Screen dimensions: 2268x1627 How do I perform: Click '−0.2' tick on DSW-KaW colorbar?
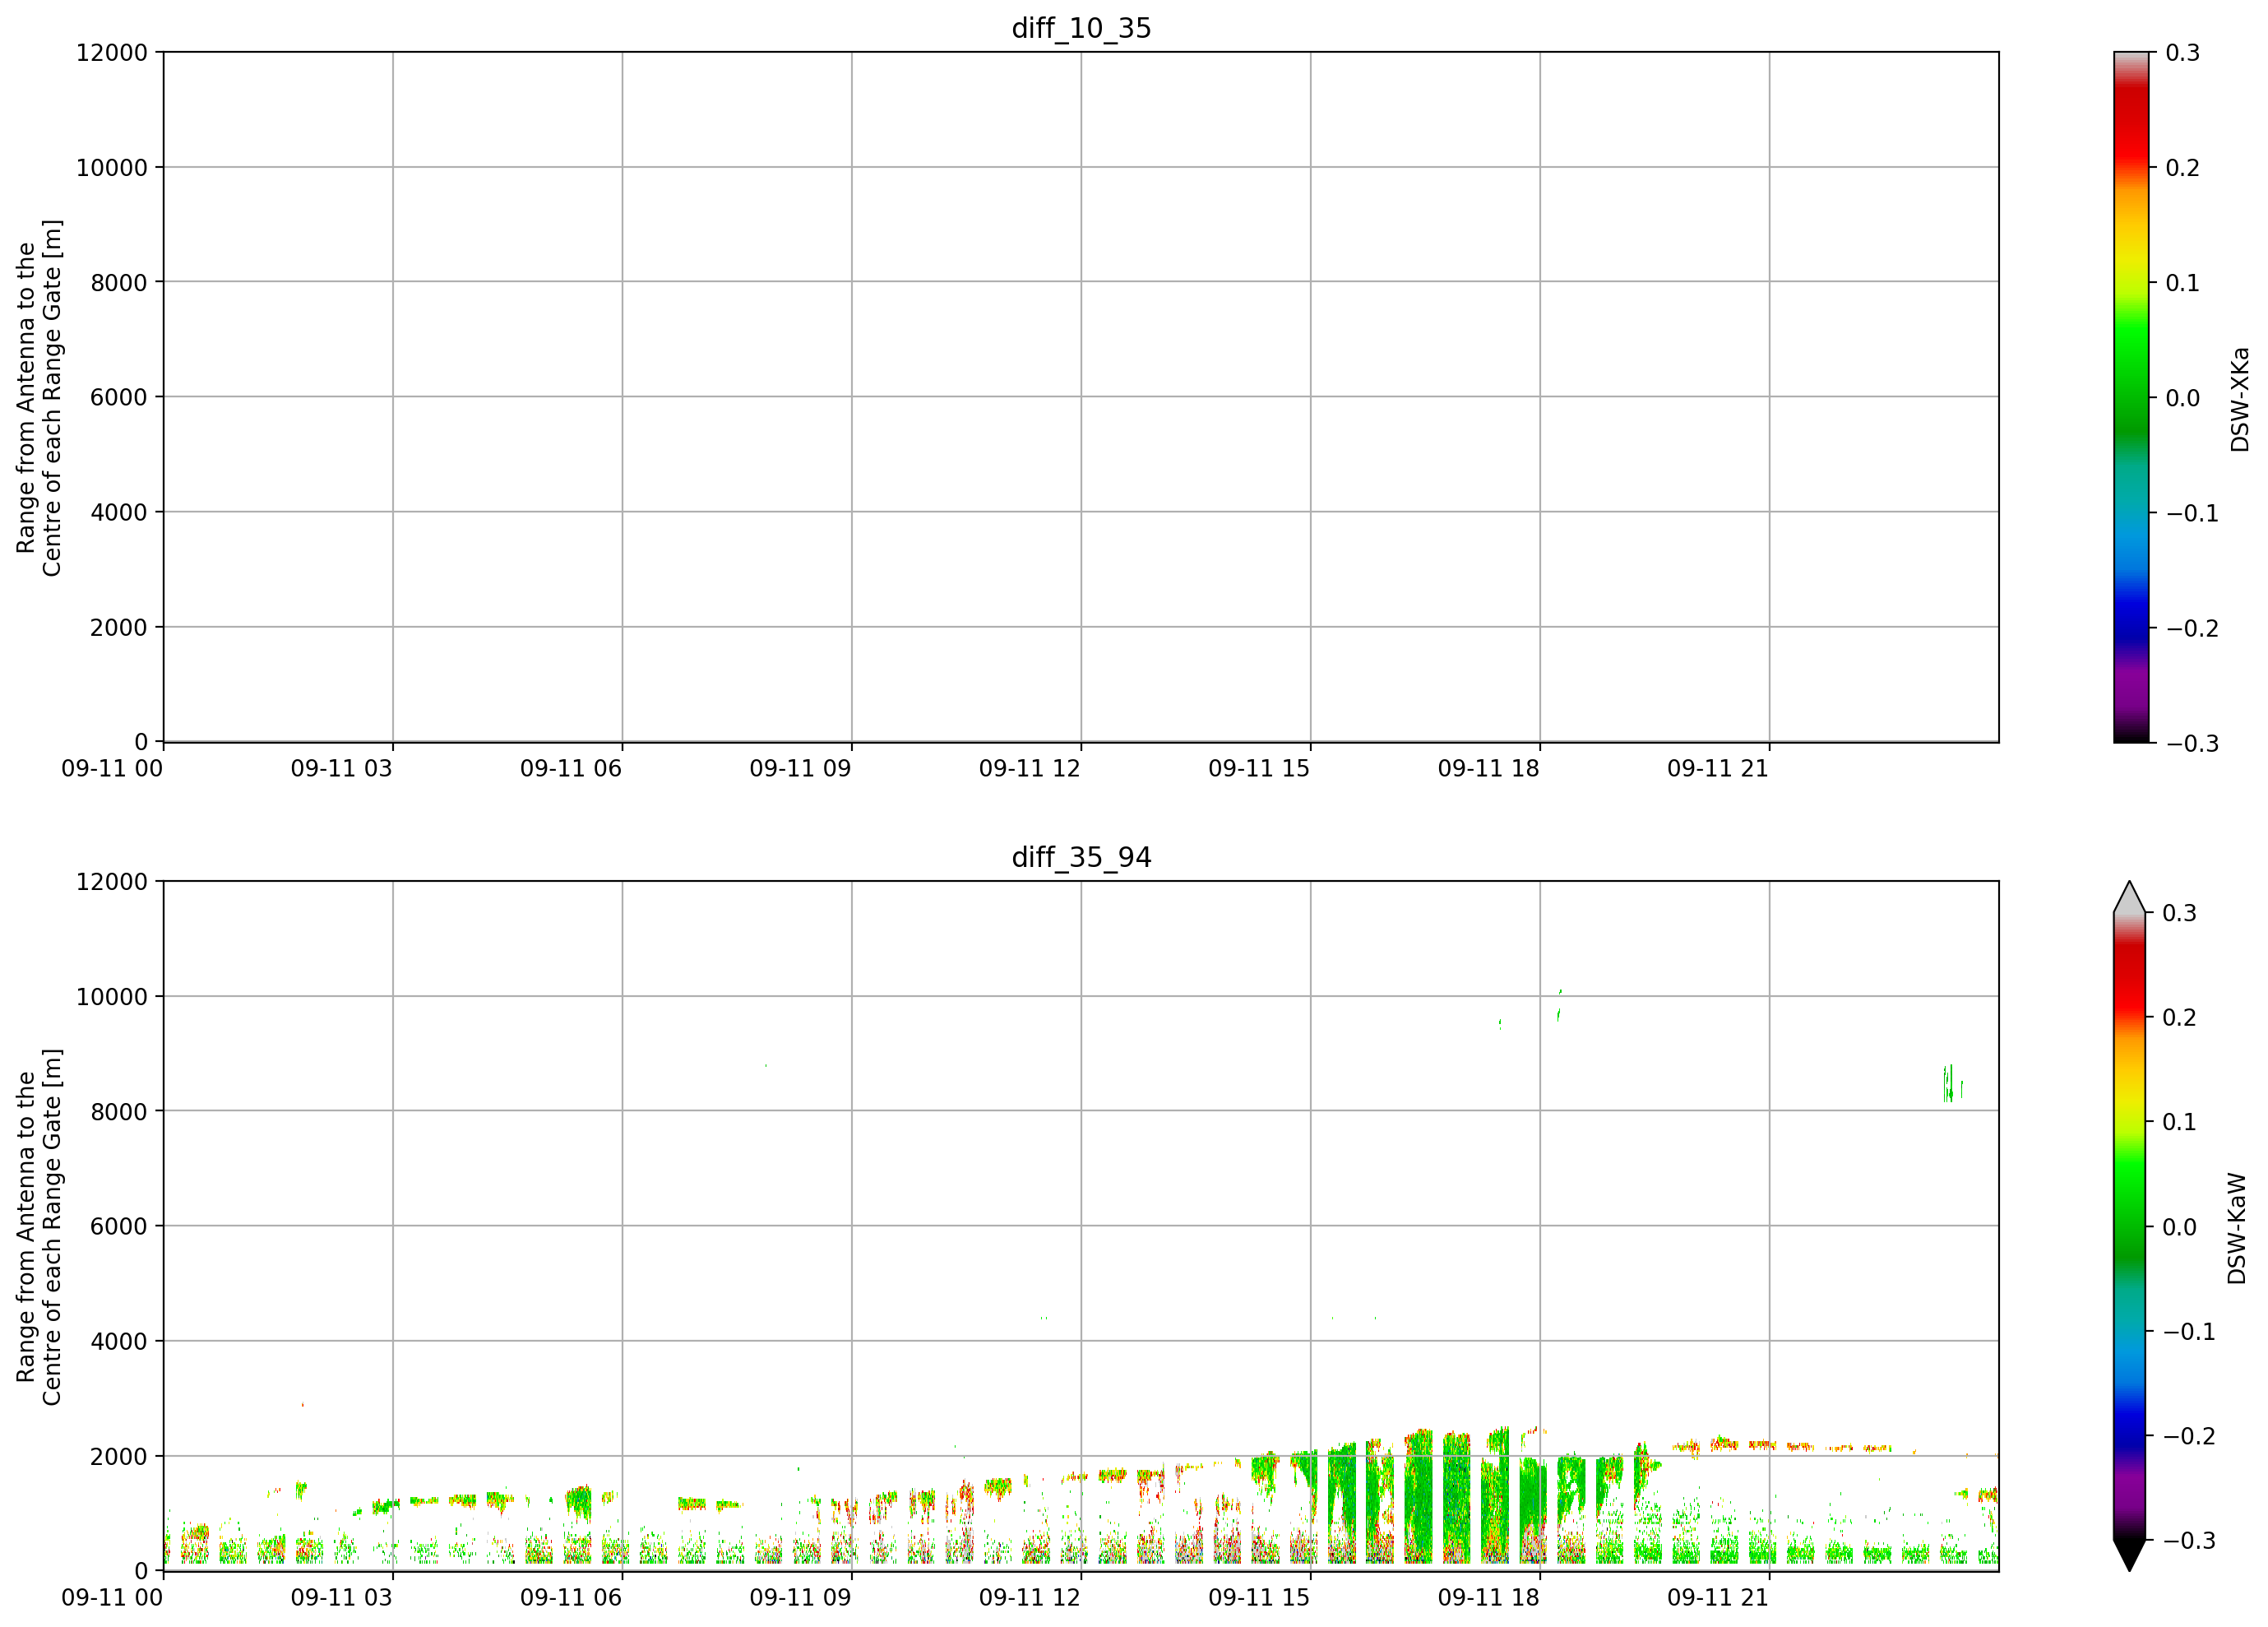point(2189,1436)
